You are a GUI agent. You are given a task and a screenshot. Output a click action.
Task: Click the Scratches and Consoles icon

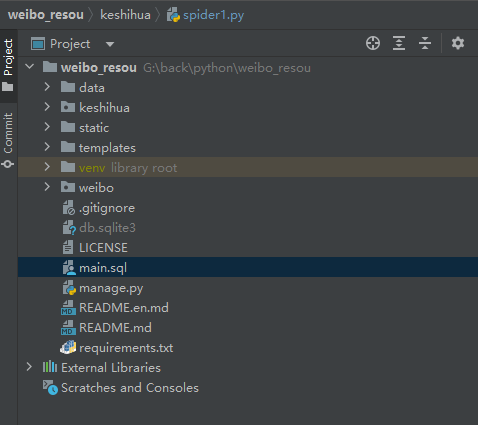tap(50, 387)
